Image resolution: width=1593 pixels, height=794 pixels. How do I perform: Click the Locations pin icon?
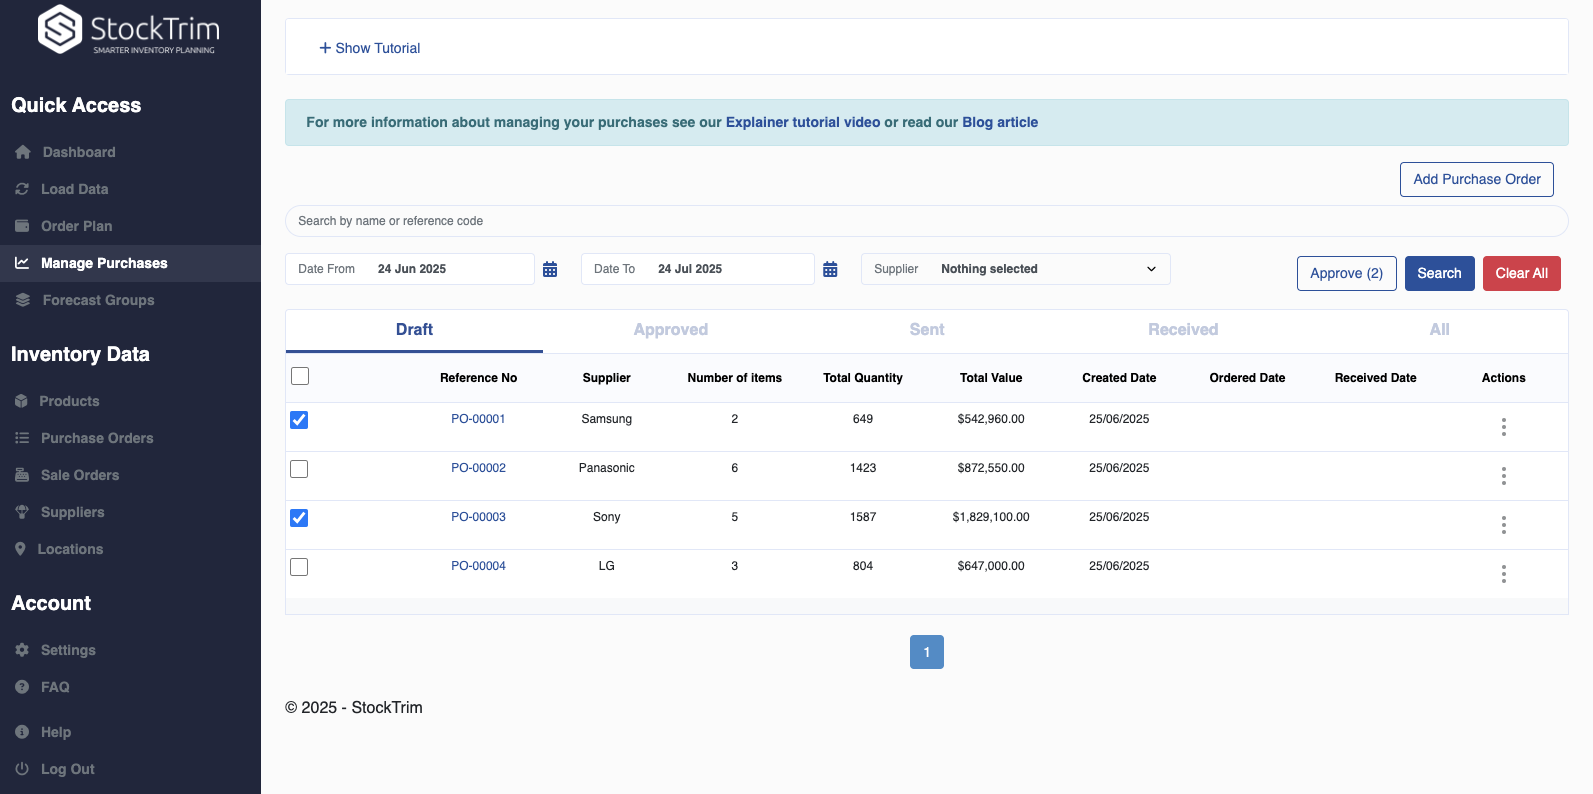tap(20, 549)
